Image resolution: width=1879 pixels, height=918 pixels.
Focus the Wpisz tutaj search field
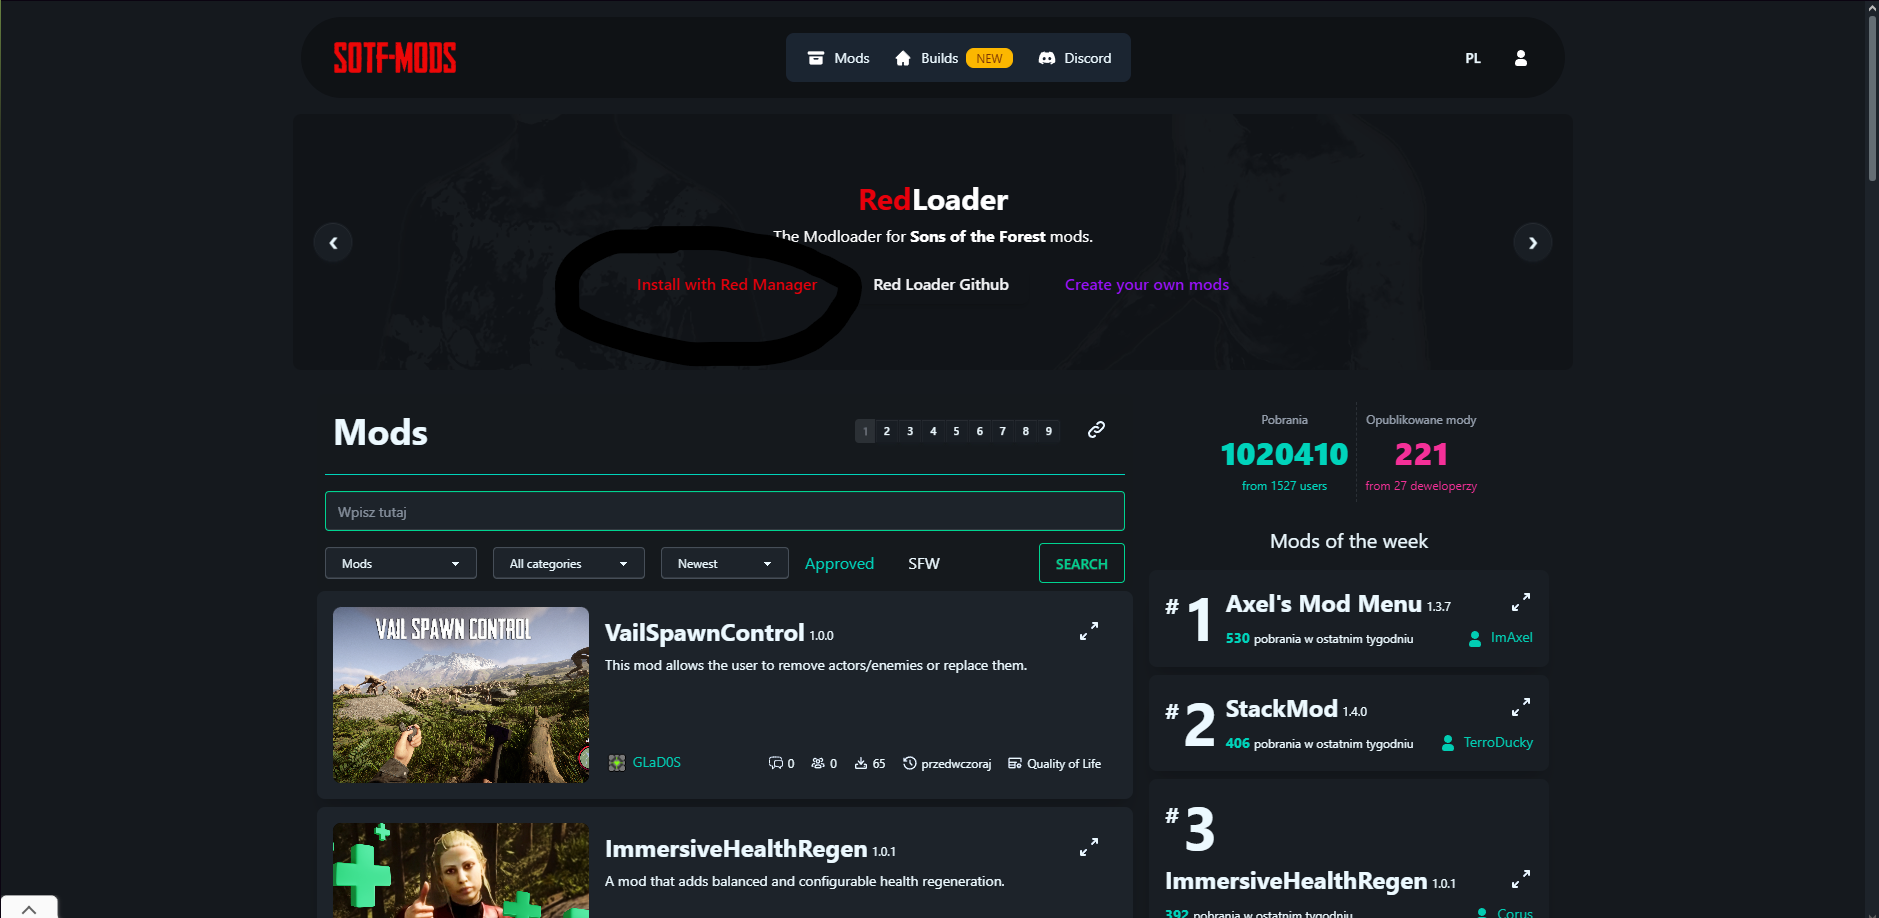click(x=725, y=511)
